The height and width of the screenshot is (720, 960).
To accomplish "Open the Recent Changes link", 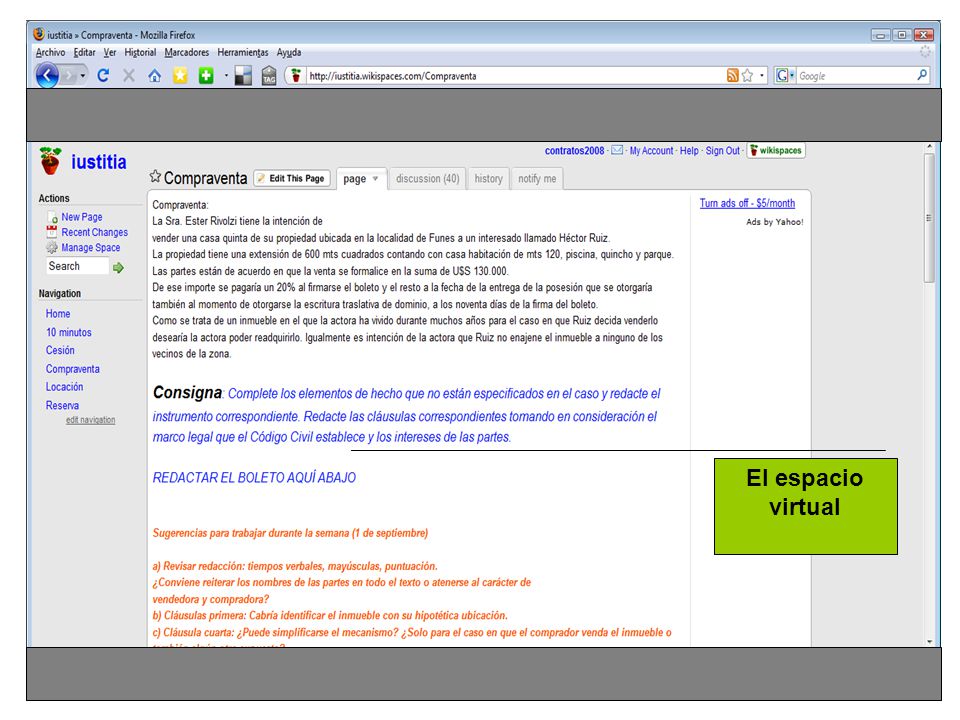I will tap(94, 232).
